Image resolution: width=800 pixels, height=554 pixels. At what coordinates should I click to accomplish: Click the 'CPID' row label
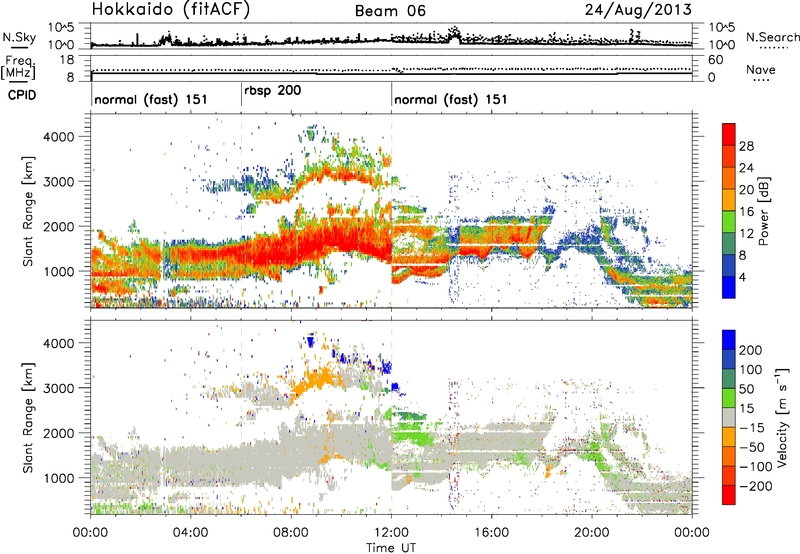21,95
